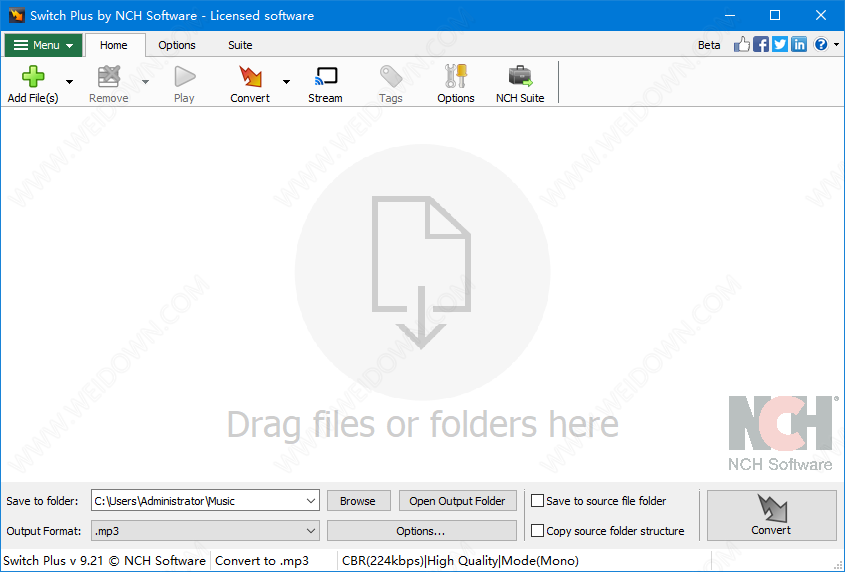This screenshot has width=845, height=572.
Task: Switch to the Suite tab
Action: click(240, 45)
